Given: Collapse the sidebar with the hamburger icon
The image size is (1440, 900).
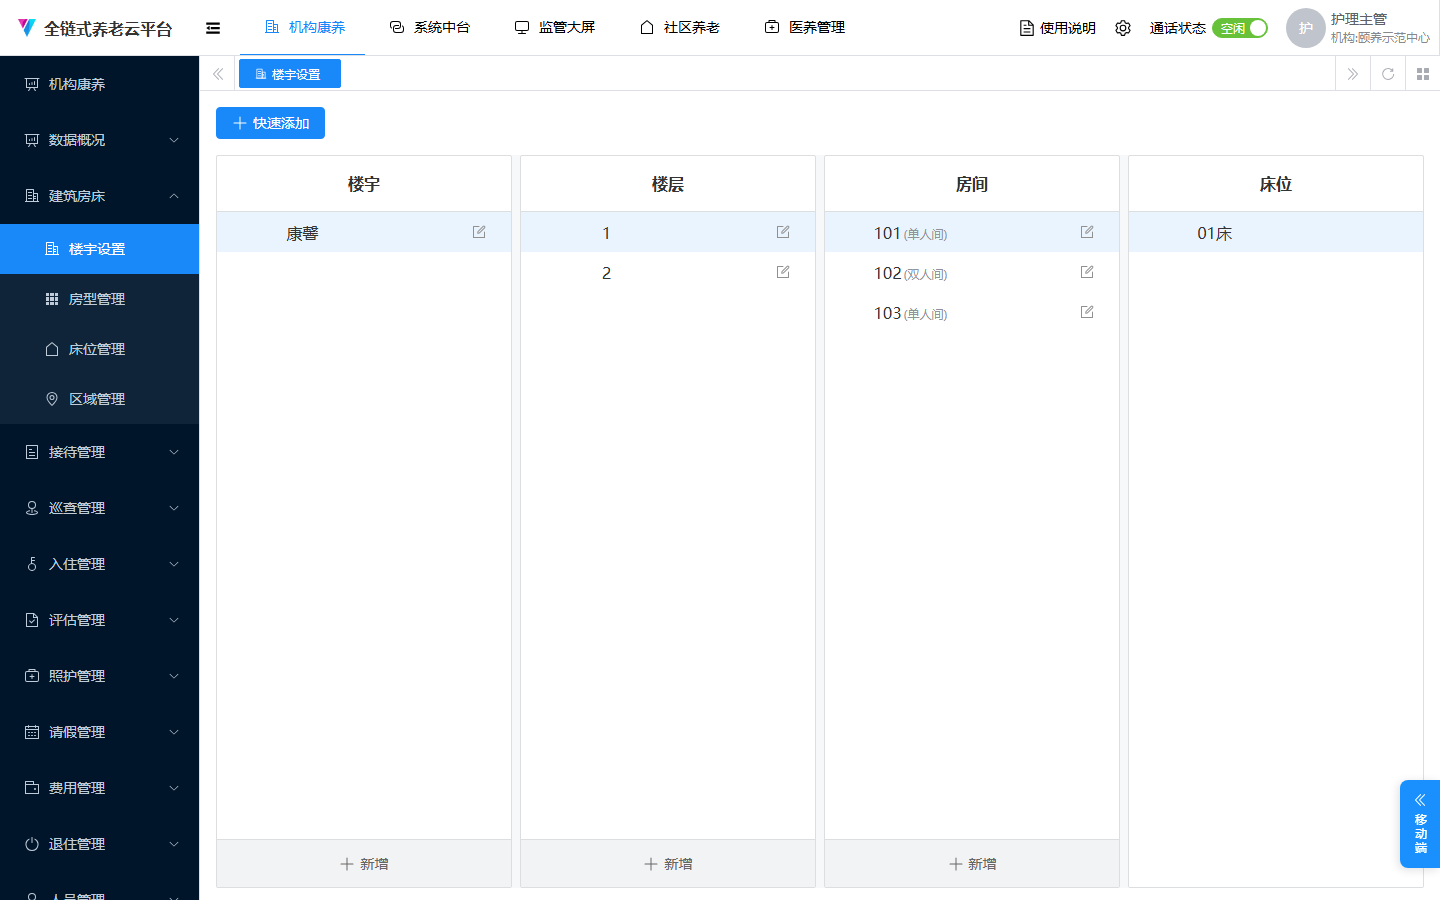Looking at the screenshot, I should [x=213, y=28].
